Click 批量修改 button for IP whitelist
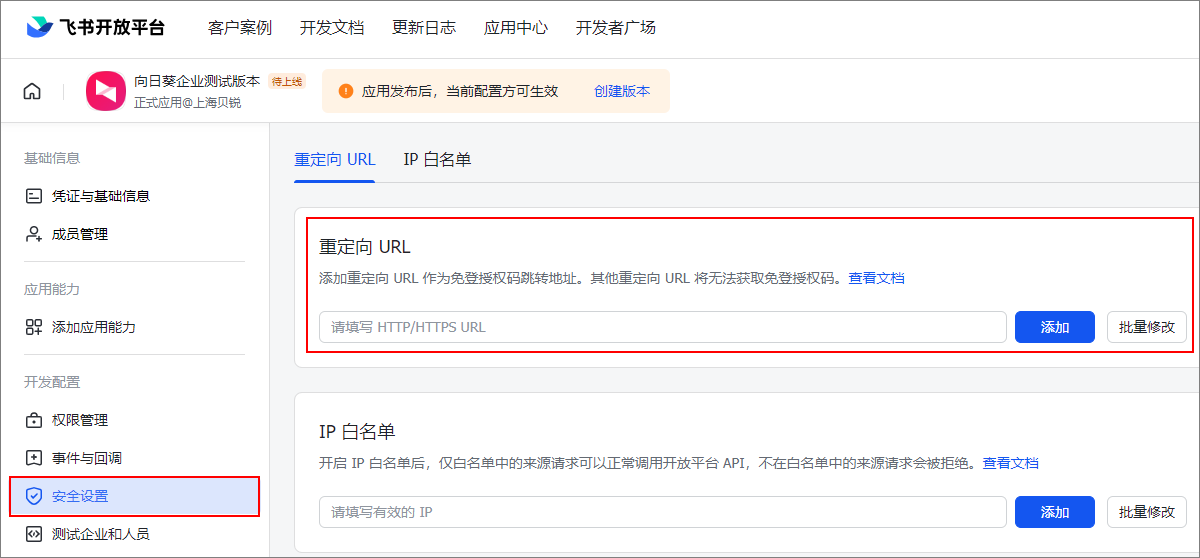This screenshot has width=1200, height=558. pyautogui.click(x=1147, y=512)
